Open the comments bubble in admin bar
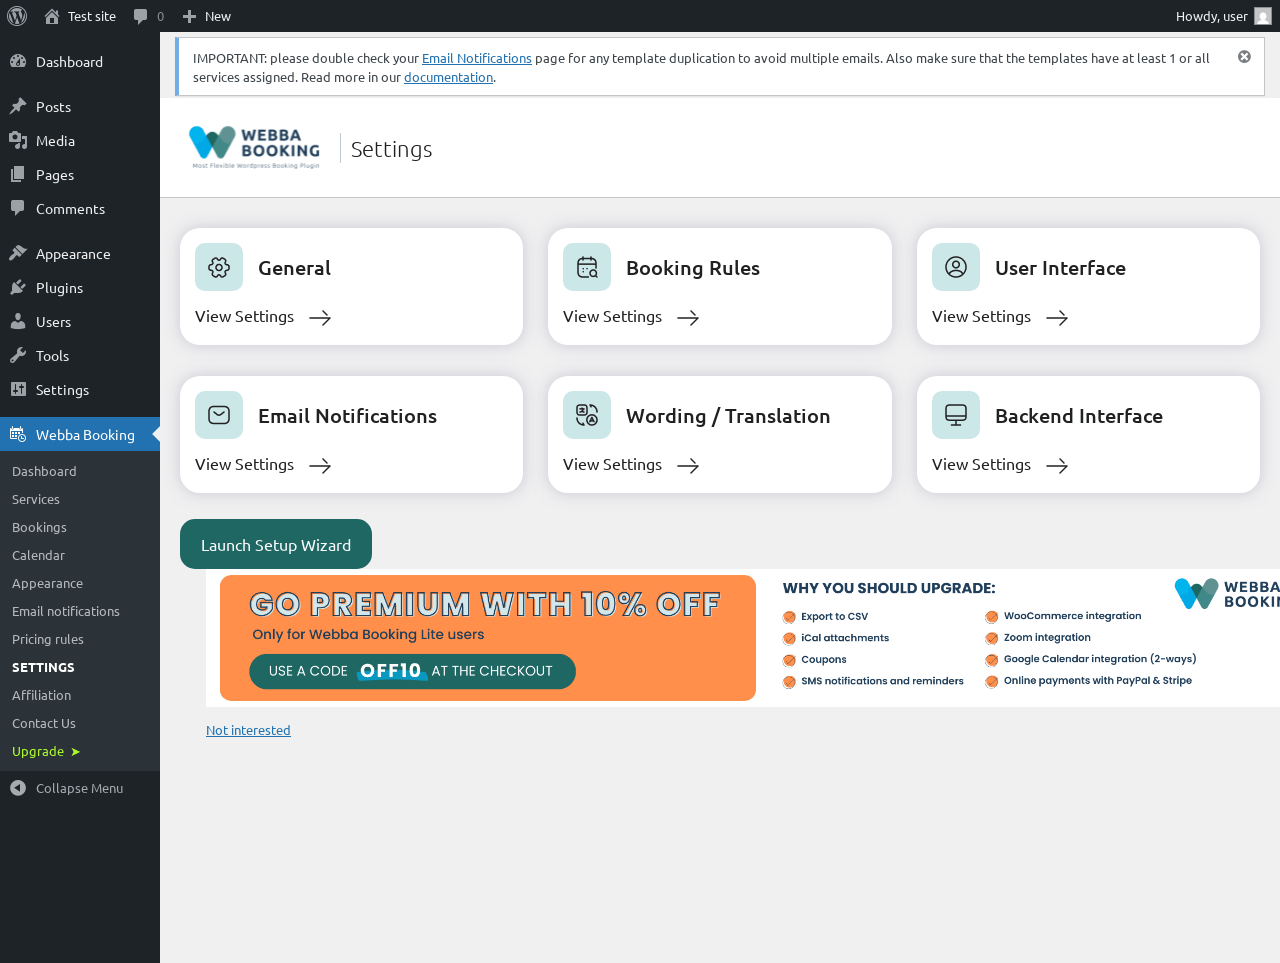Viewport: 1280px width, 963px height. [x=141, y=16]
